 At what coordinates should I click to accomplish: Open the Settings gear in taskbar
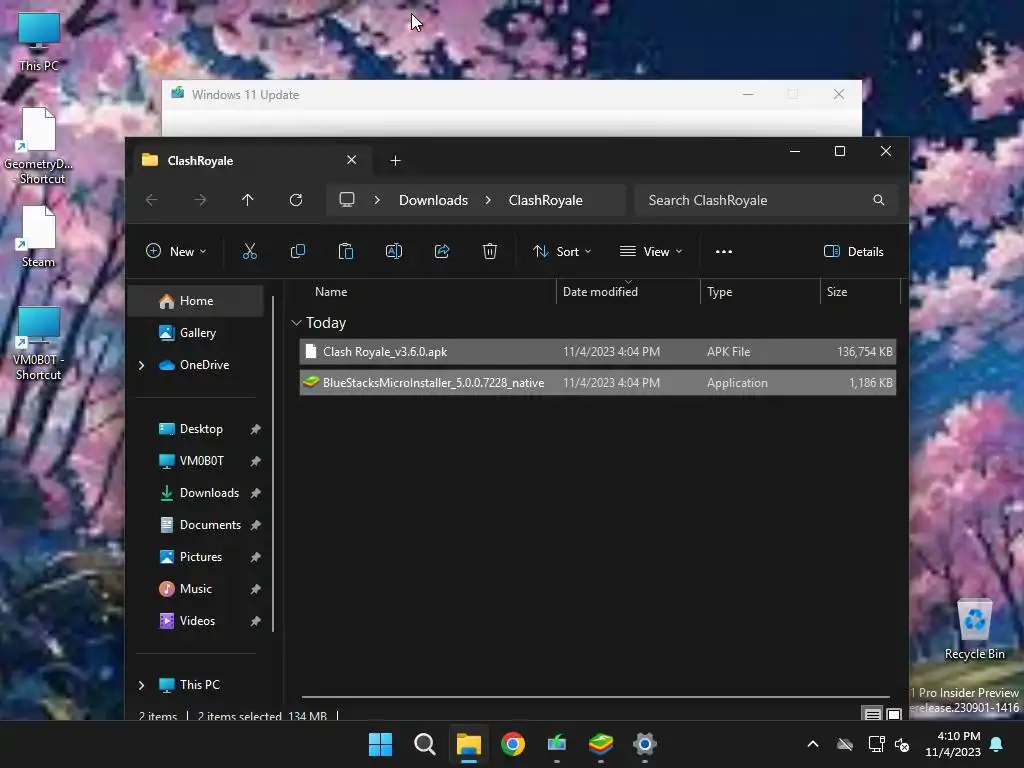click(x=645, y=744)
